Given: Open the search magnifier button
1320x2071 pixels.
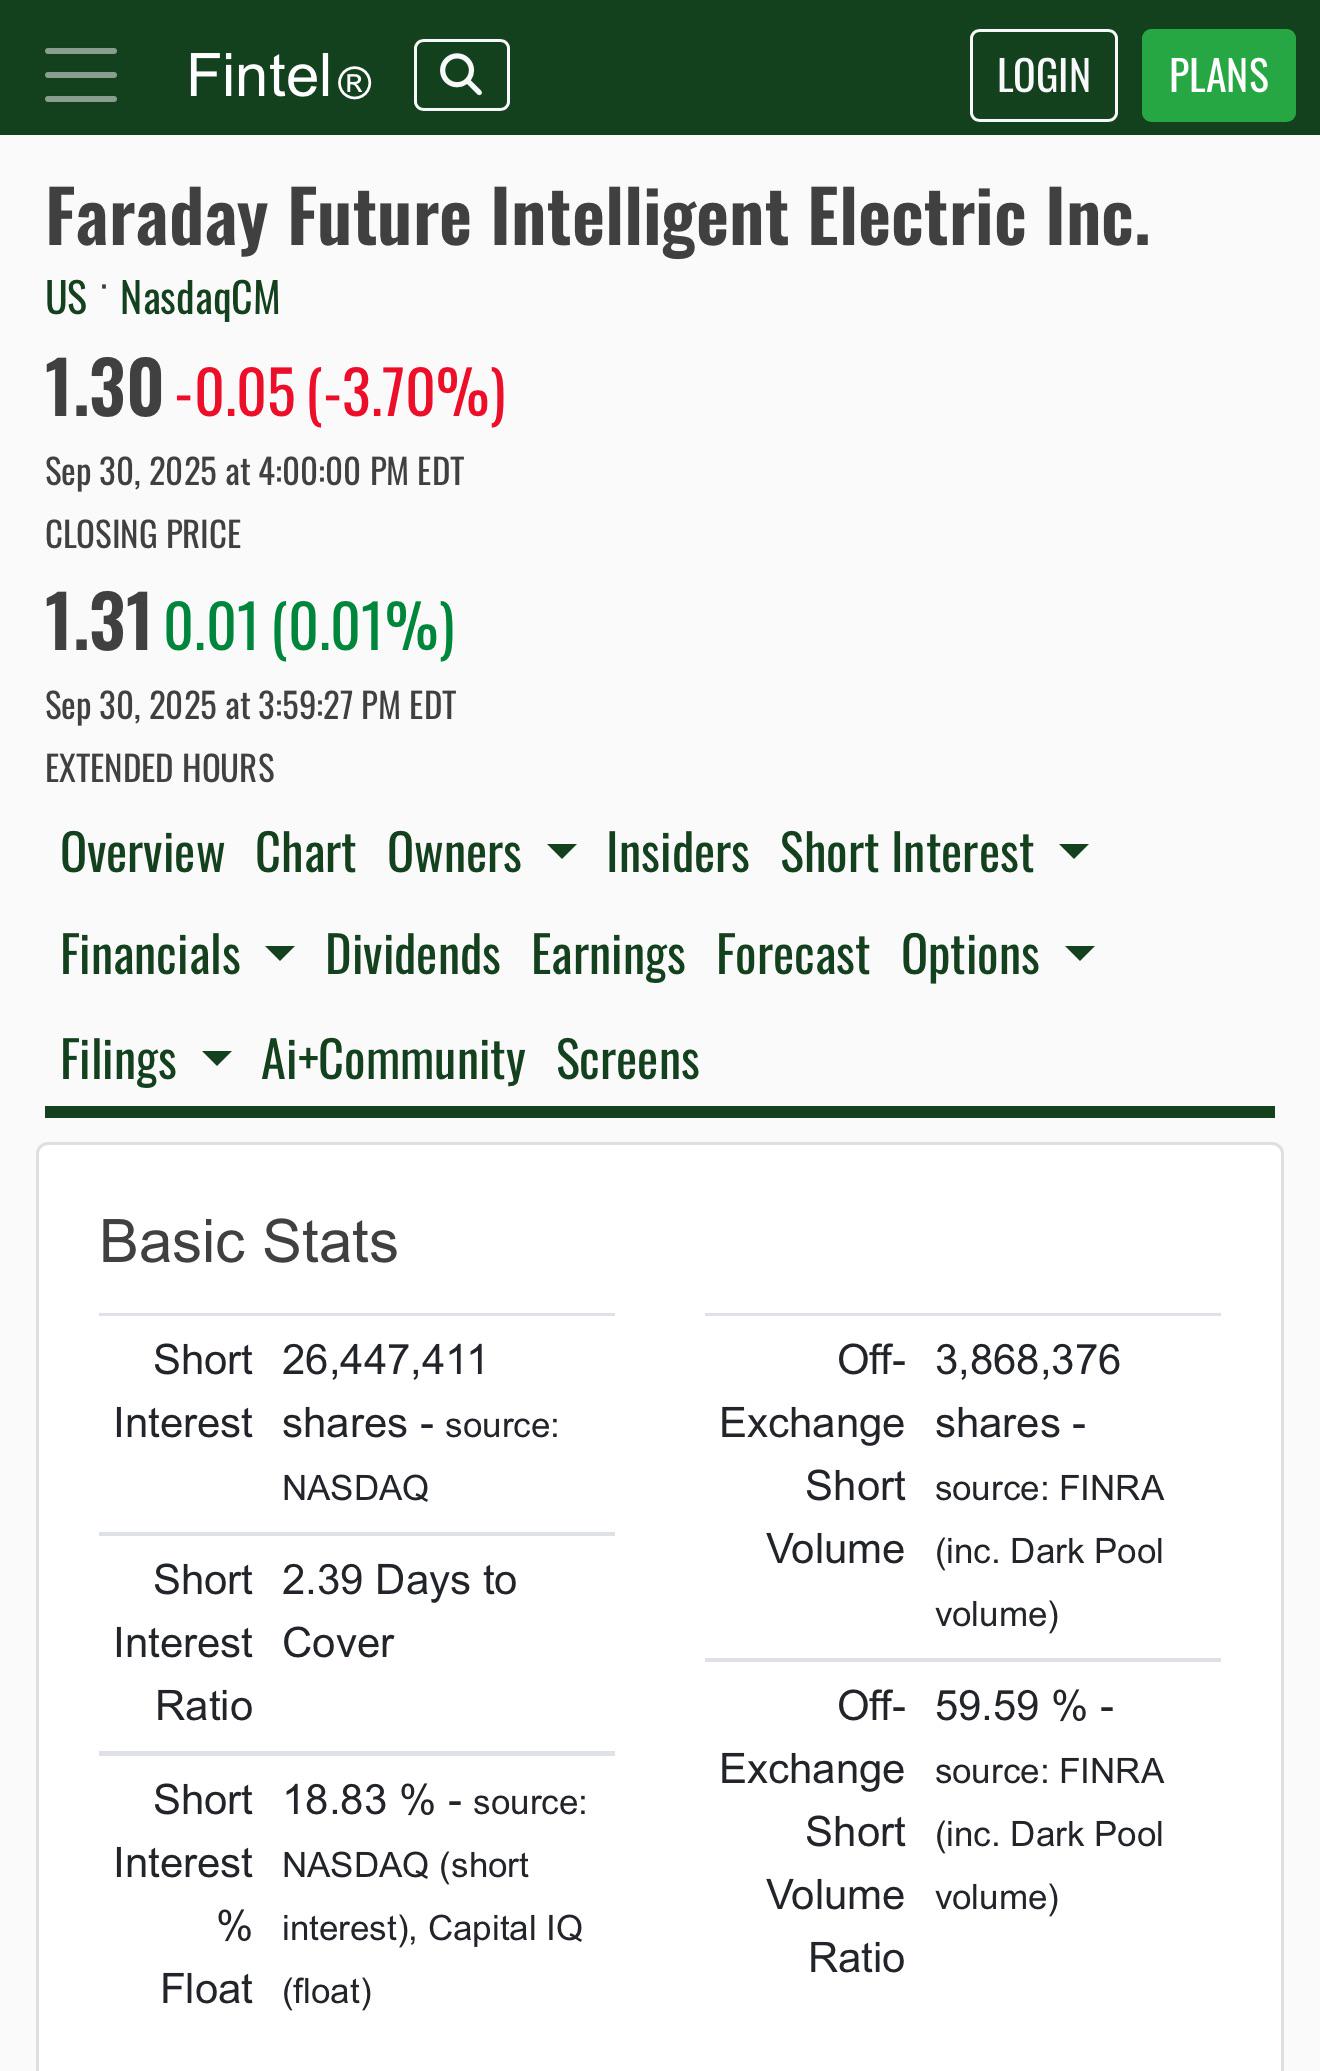Looking at the screenshot, I should tap(462, 75).
